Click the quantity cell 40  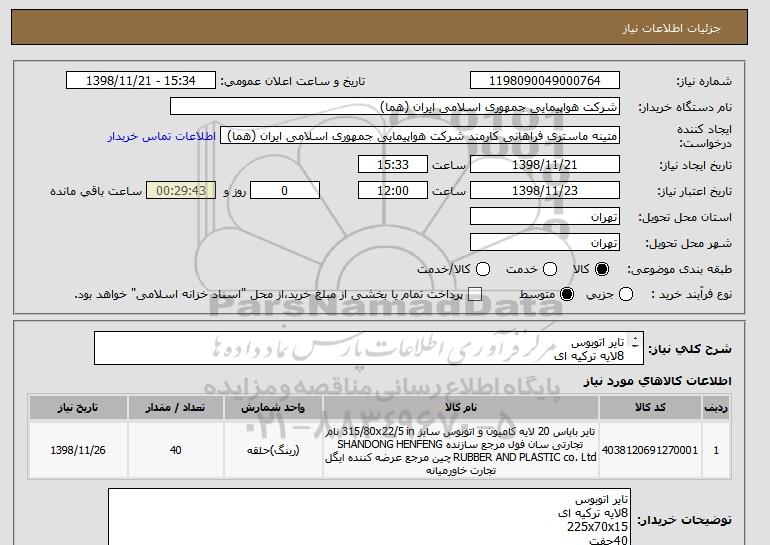click(x=176, y=450)
